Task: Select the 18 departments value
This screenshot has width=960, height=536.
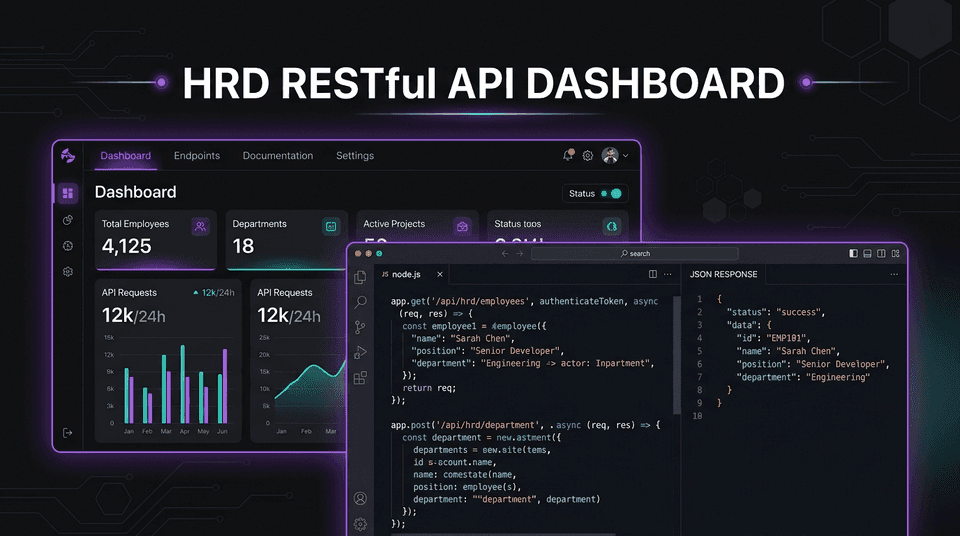Action: [243, 246]
